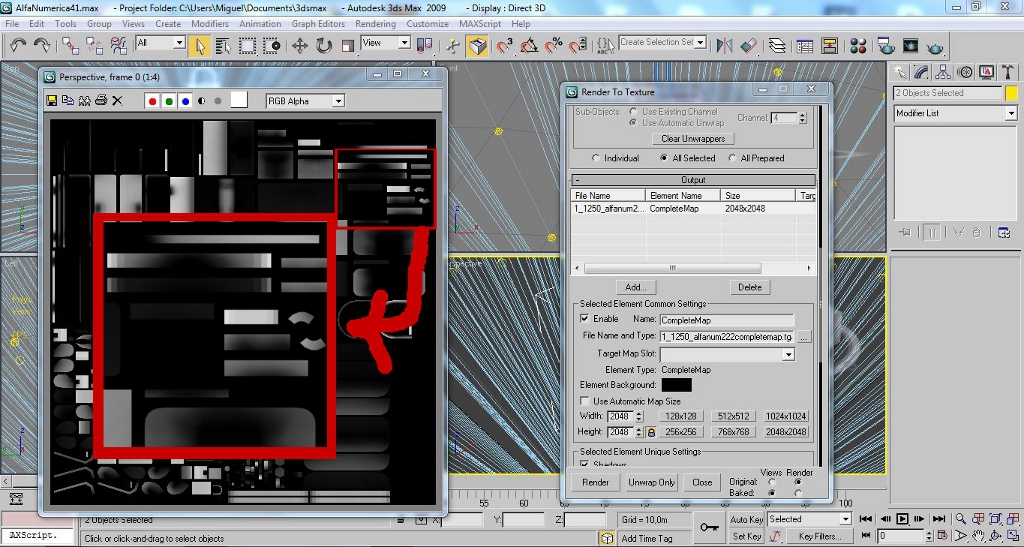Activate the Select and Rotate tool
Viewport: 1024px width, 547px height.
click(x=324, y=45)
